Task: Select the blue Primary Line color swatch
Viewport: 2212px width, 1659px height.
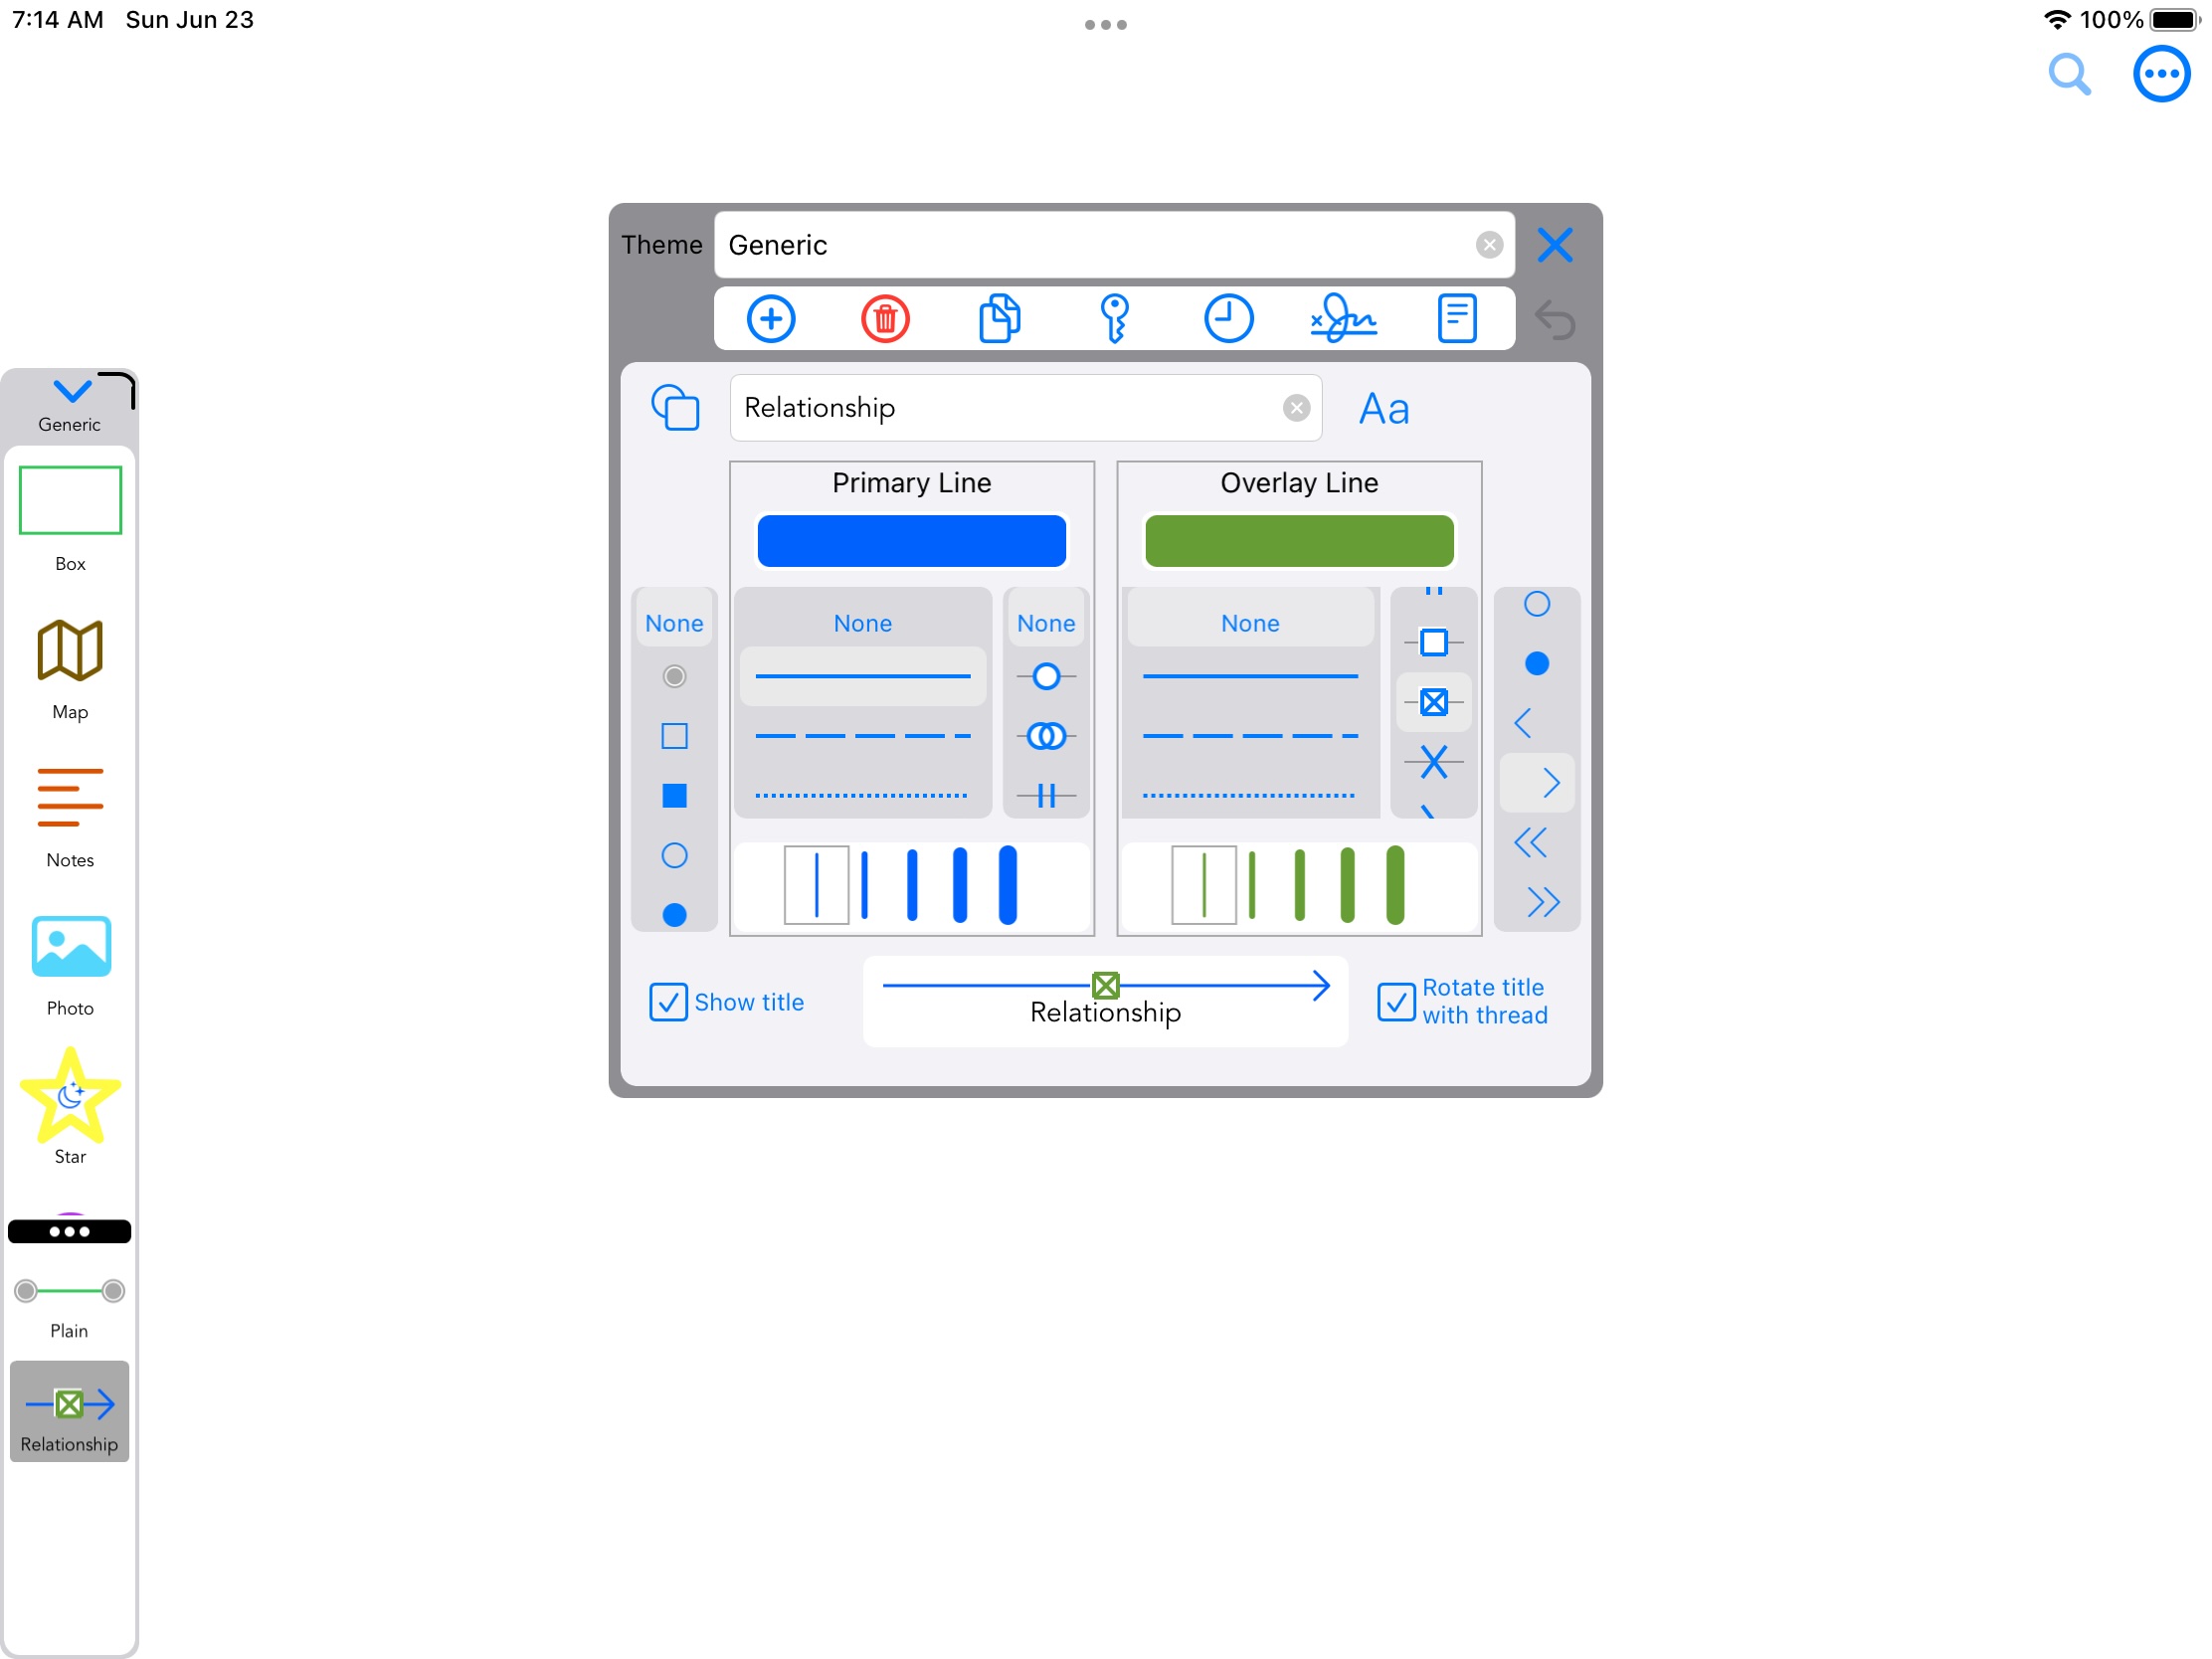Action: point(911,538)
